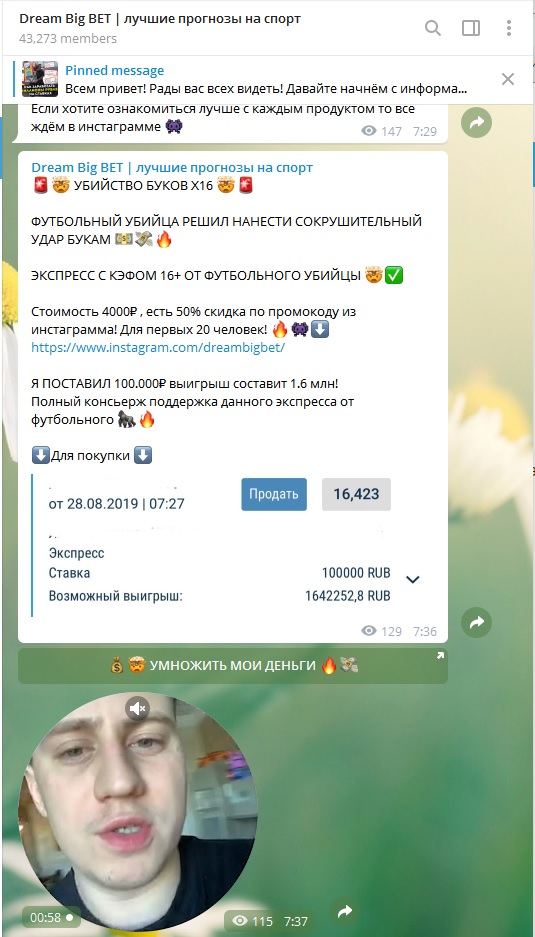
Task: Play the round video message
Action: pos(138,812)
